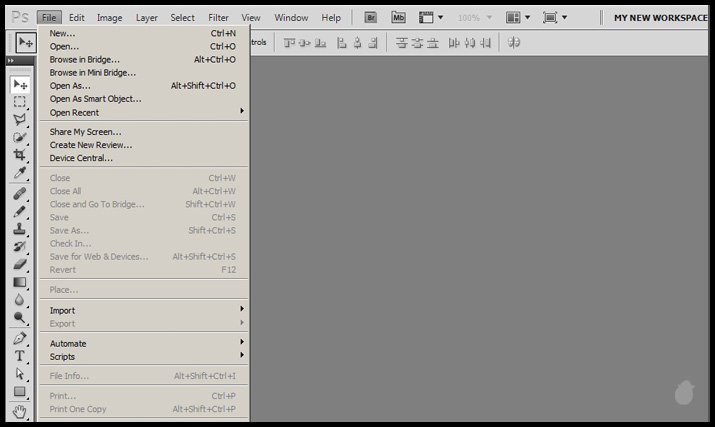Viewport: 715px width, 427px height.
Task: Open the Screen Mode dropdown
Action: point(554,18)
